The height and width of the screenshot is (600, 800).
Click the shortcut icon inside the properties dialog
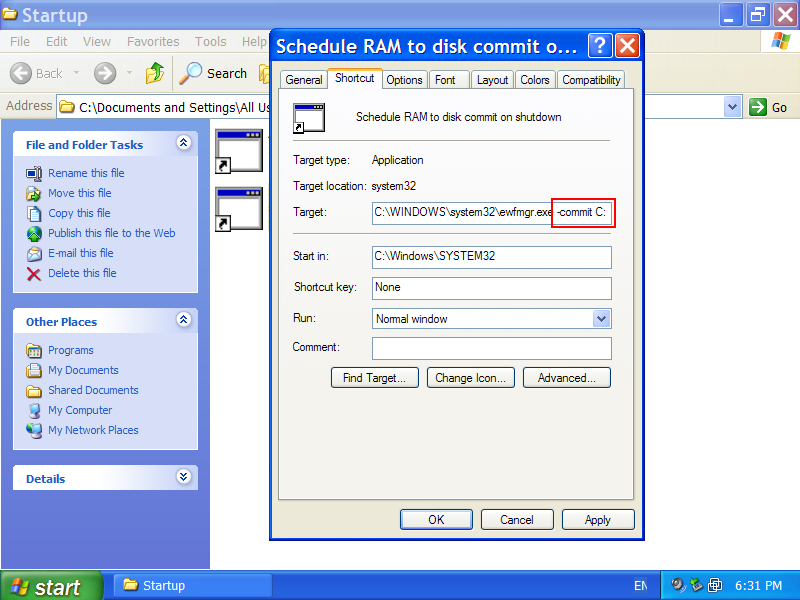pyautogui.click(x=309, y=118)
